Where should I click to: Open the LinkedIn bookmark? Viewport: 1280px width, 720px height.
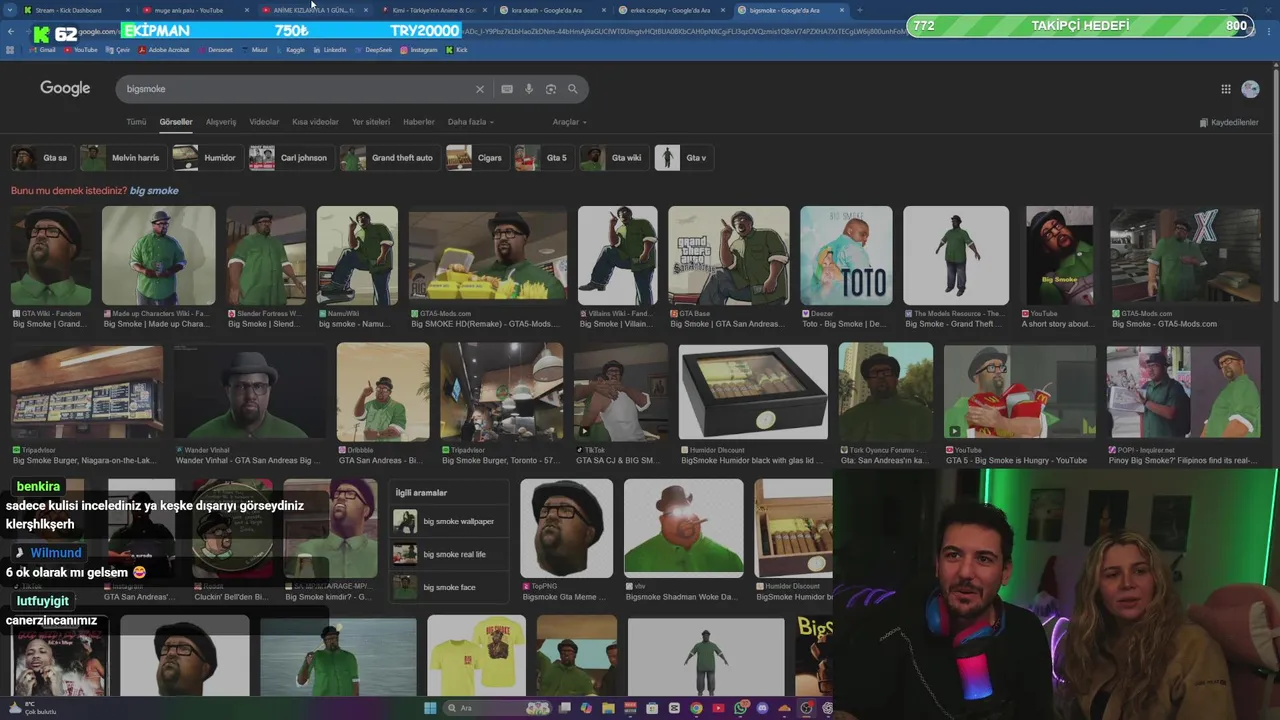[x=329, y=50]
